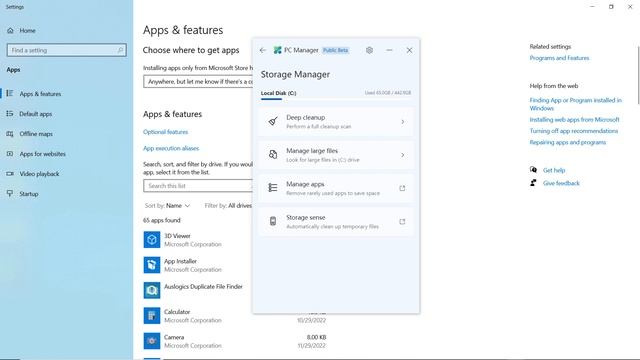
Task: Open 'Installing web apps from Microsoft' link
Action: pos(574,120)
